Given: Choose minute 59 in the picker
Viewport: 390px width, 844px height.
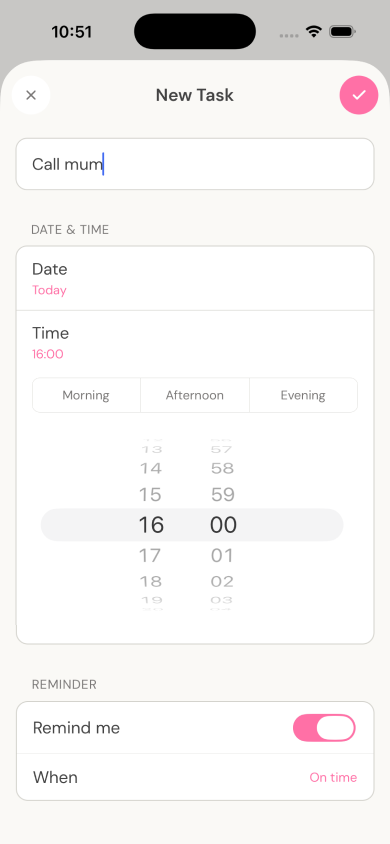Looking at the screenshot, I should (223, 494).
